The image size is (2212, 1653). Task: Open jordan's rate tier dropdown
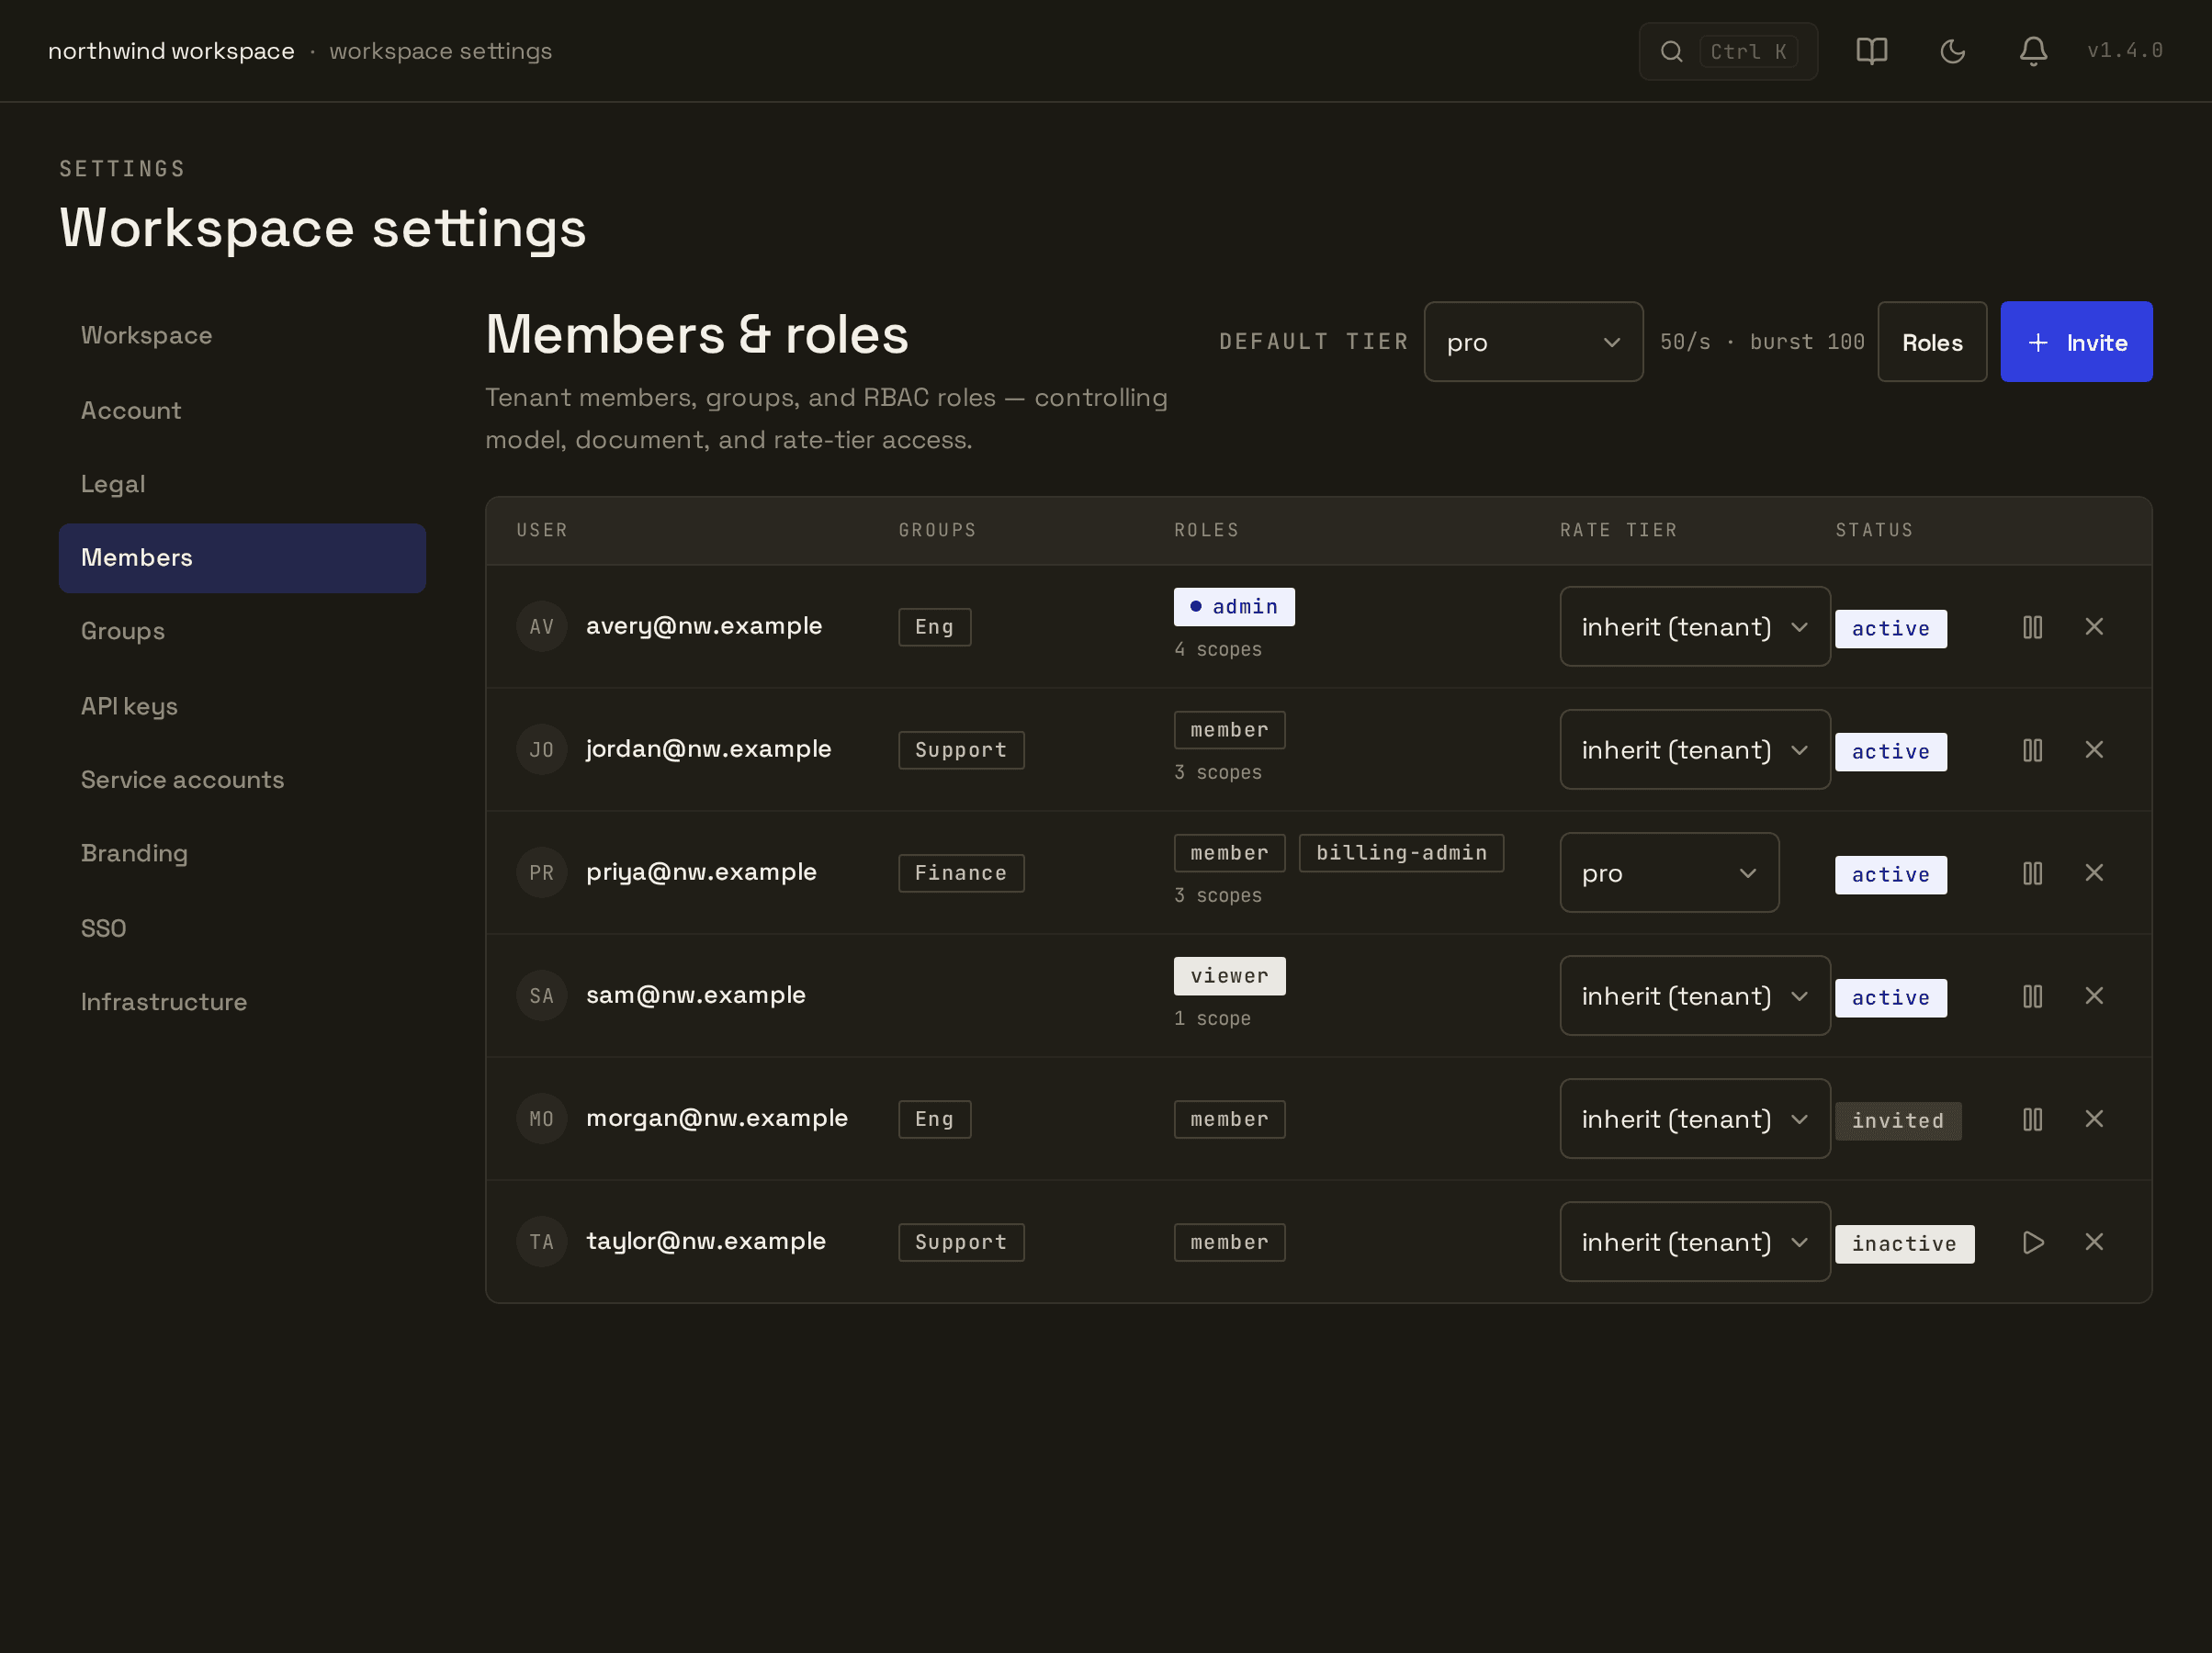(1695, 750)
